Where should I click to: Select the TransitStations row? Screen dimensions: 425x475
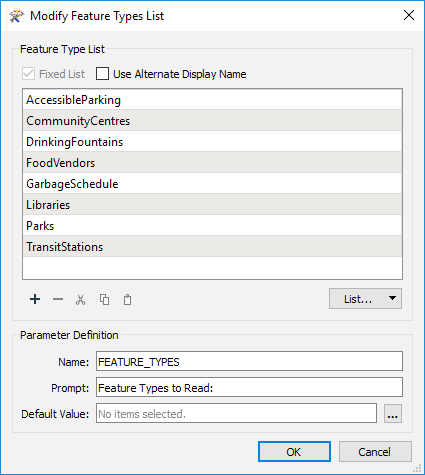click(212, 247)
